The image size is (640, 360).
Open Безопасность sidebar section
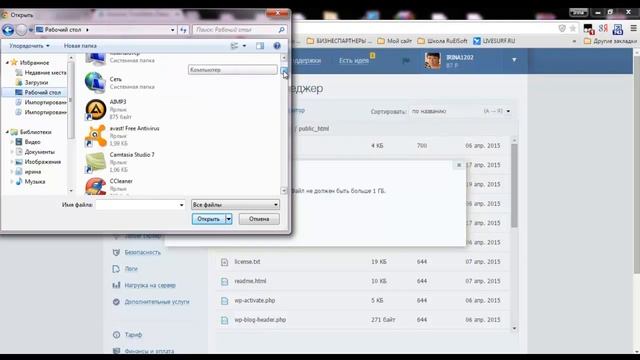click(142, 253)
